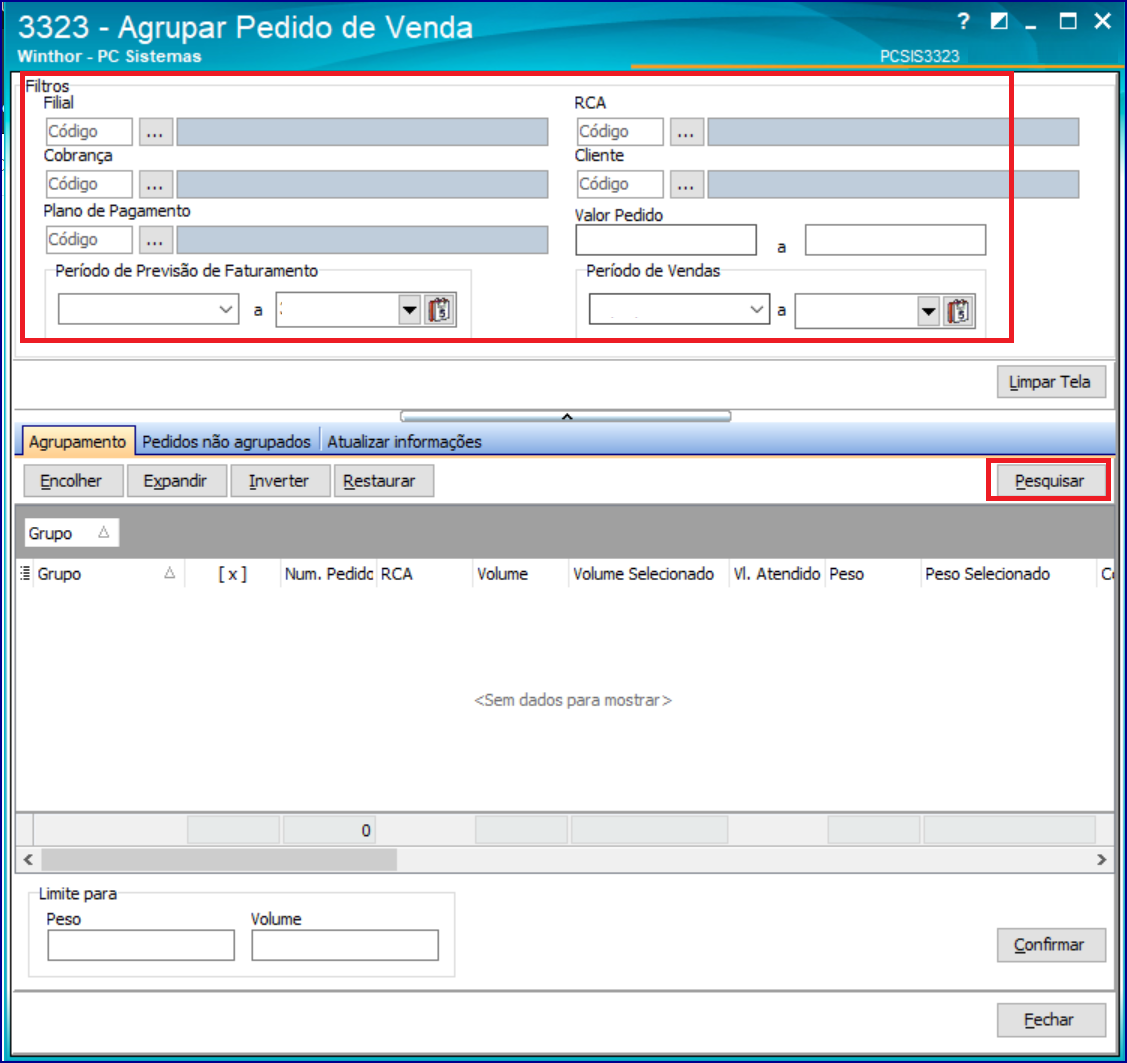Click sort arrow in Grupo grouping chip
This screenshot has width=1127, height=1063.
[104, 533]
